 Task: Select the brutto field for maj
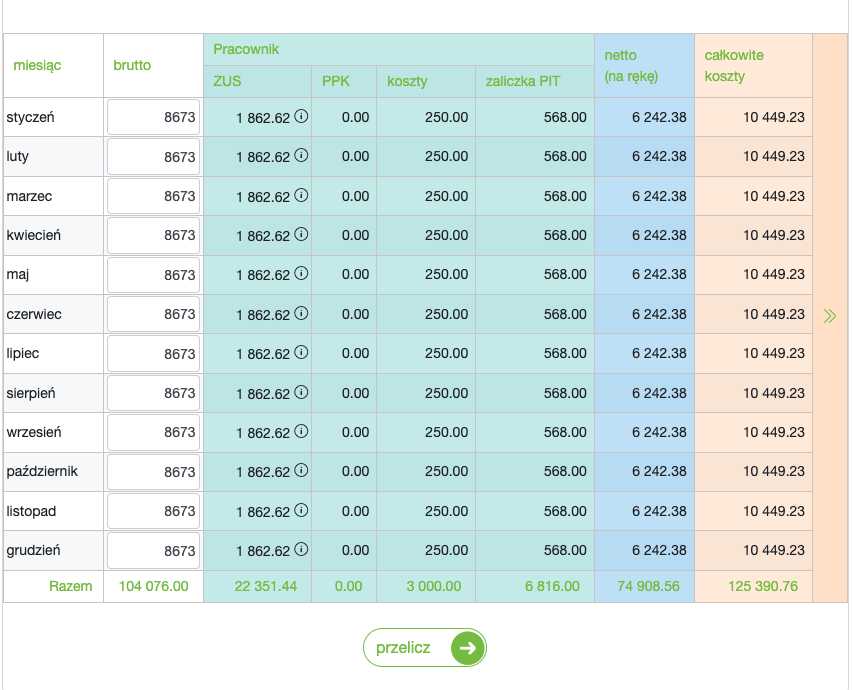pyautogui.click(x=153, y=274)
